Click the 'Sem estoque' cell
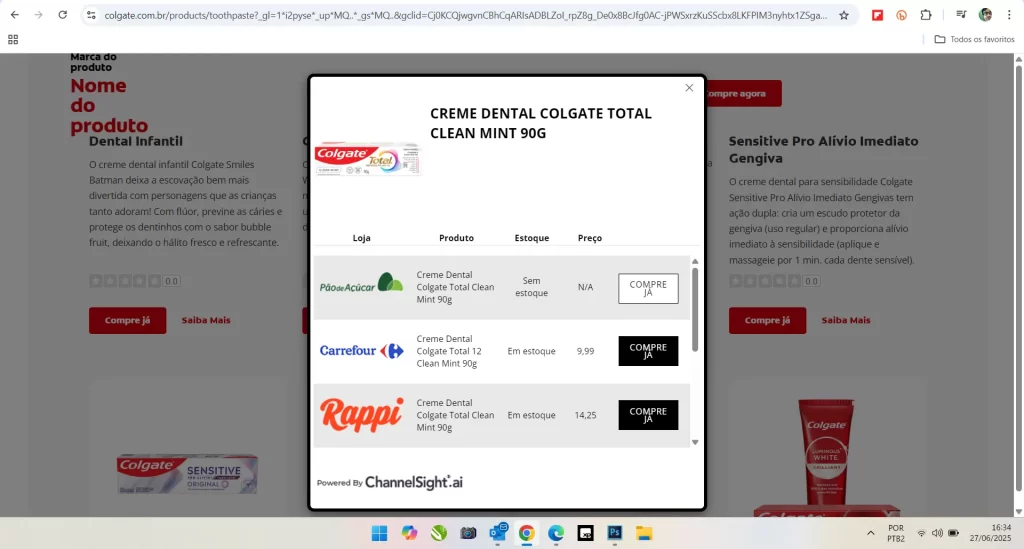 pos(532,287)
